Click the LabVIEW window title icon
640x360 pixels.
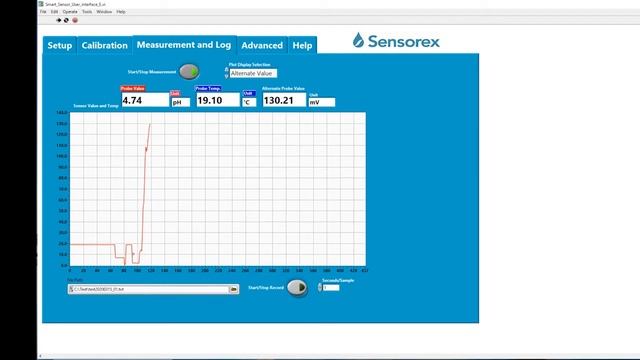click(x=41, y=4)
